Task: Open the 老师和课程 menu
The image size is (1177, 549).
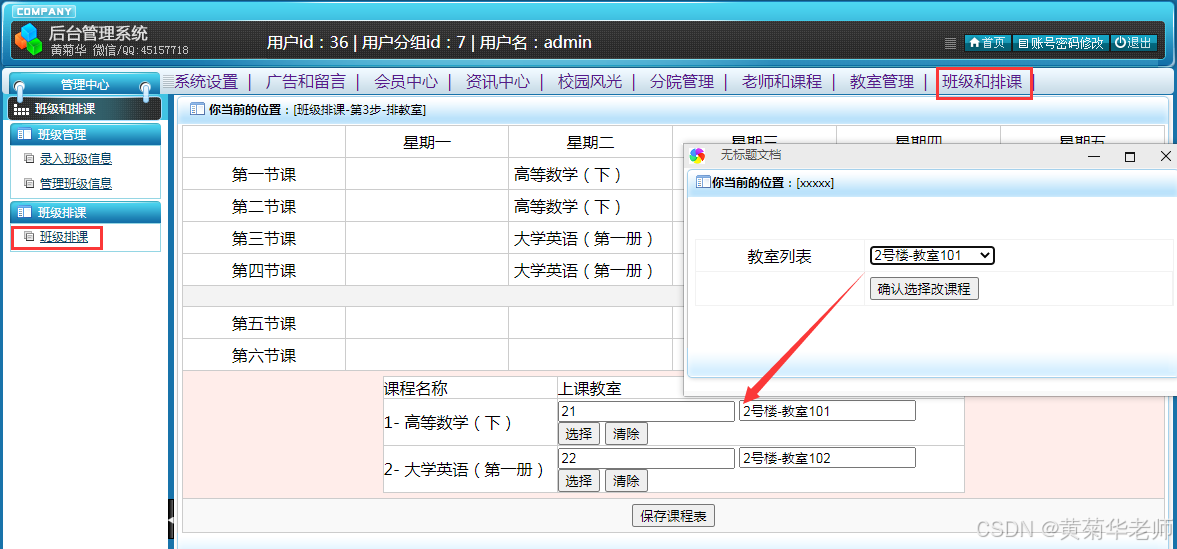Action: [781, 82]
